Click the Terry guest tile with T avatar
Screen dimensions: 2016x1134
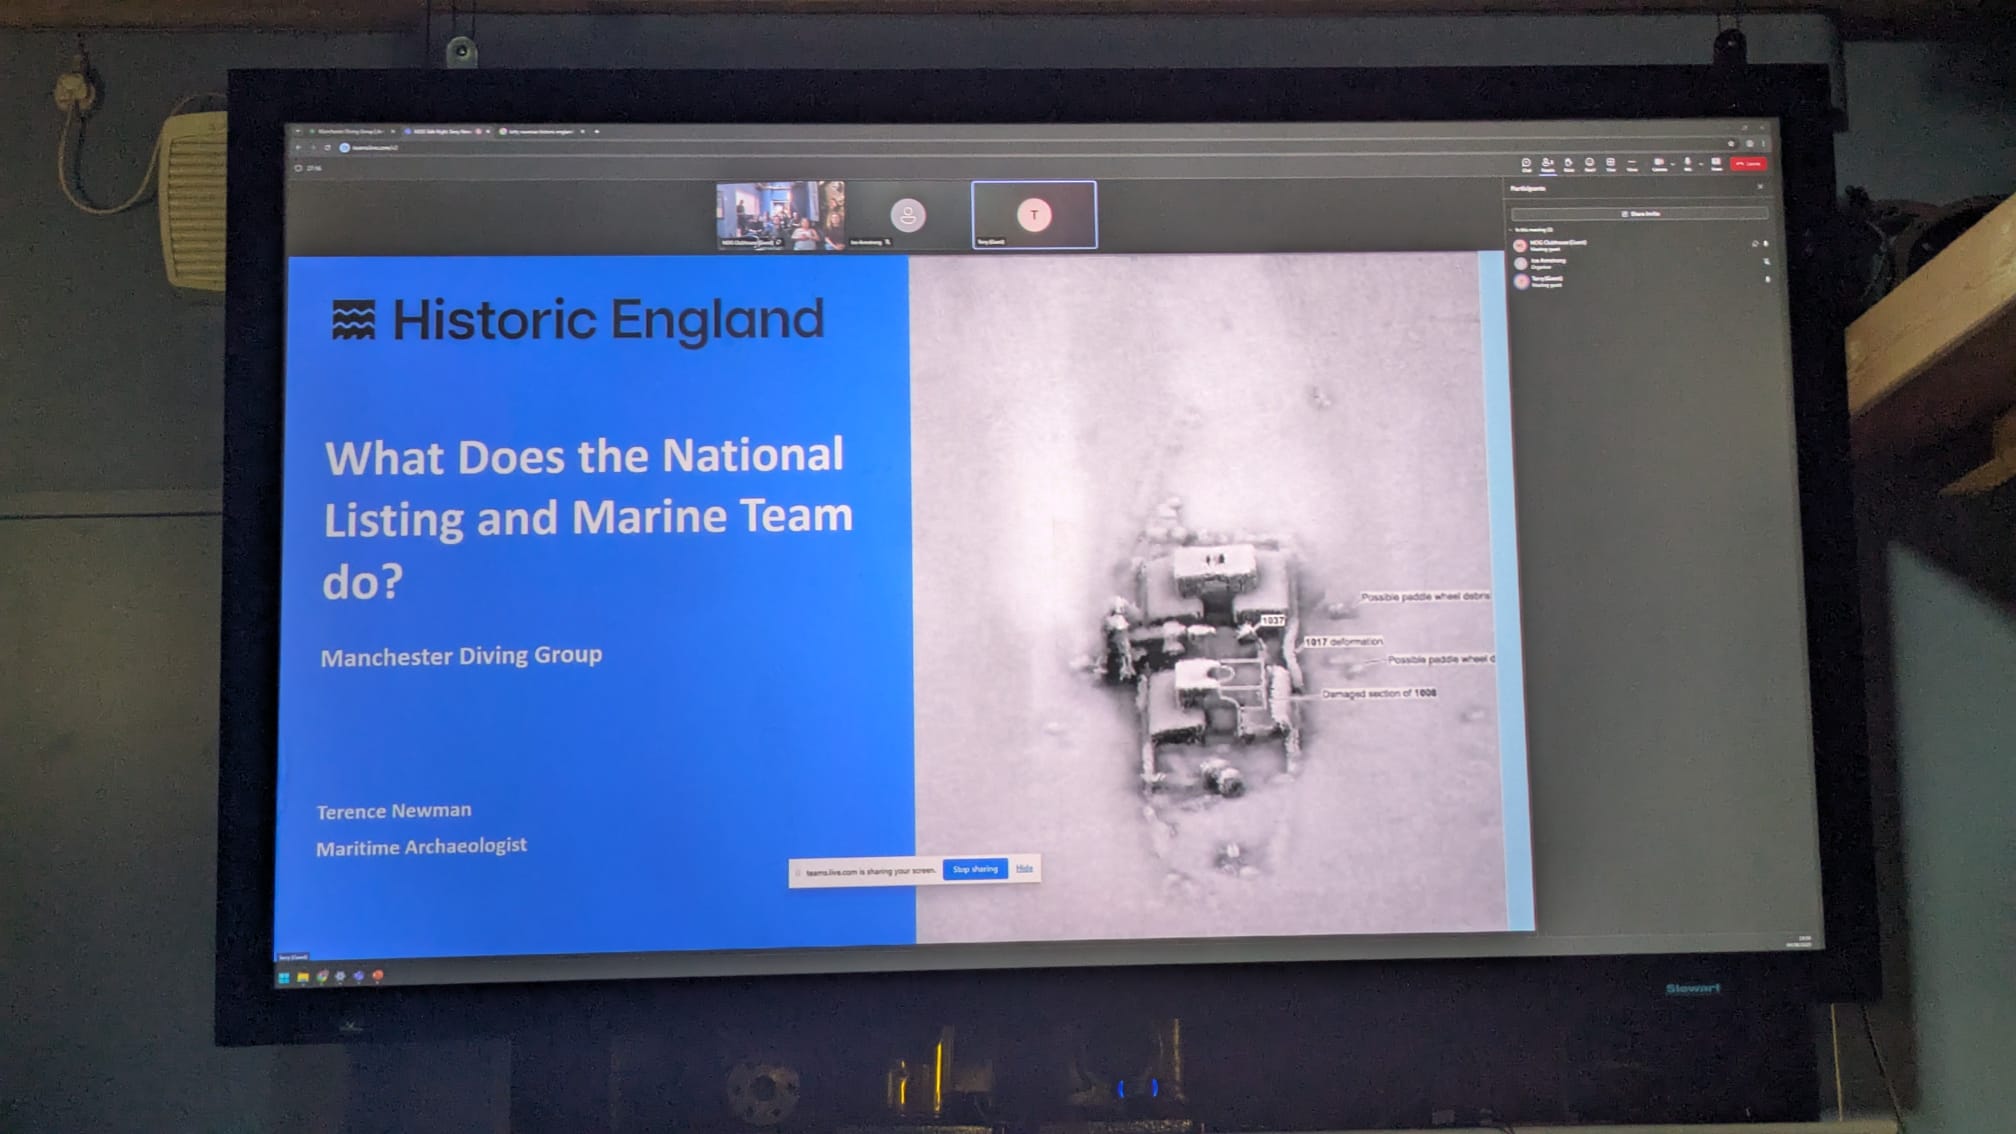(x=1034, y=215)
